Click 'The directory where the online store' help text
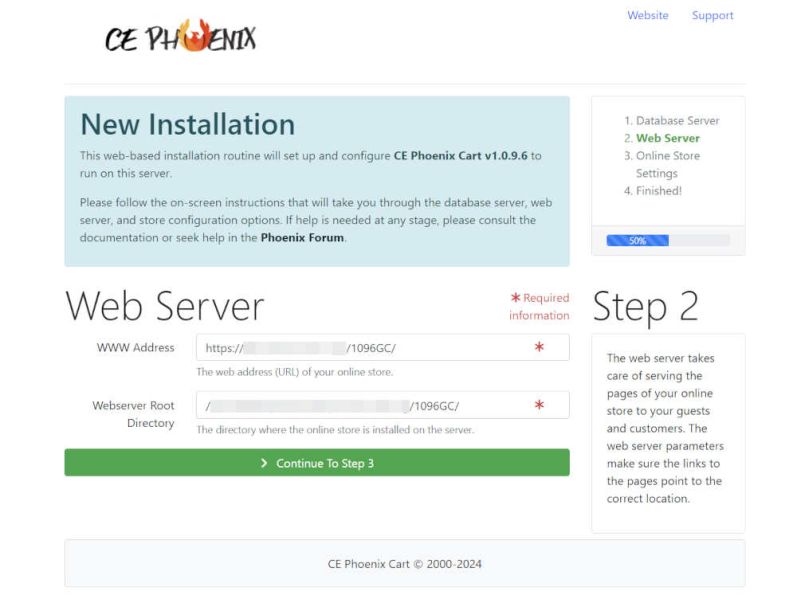 coord(335,430)
